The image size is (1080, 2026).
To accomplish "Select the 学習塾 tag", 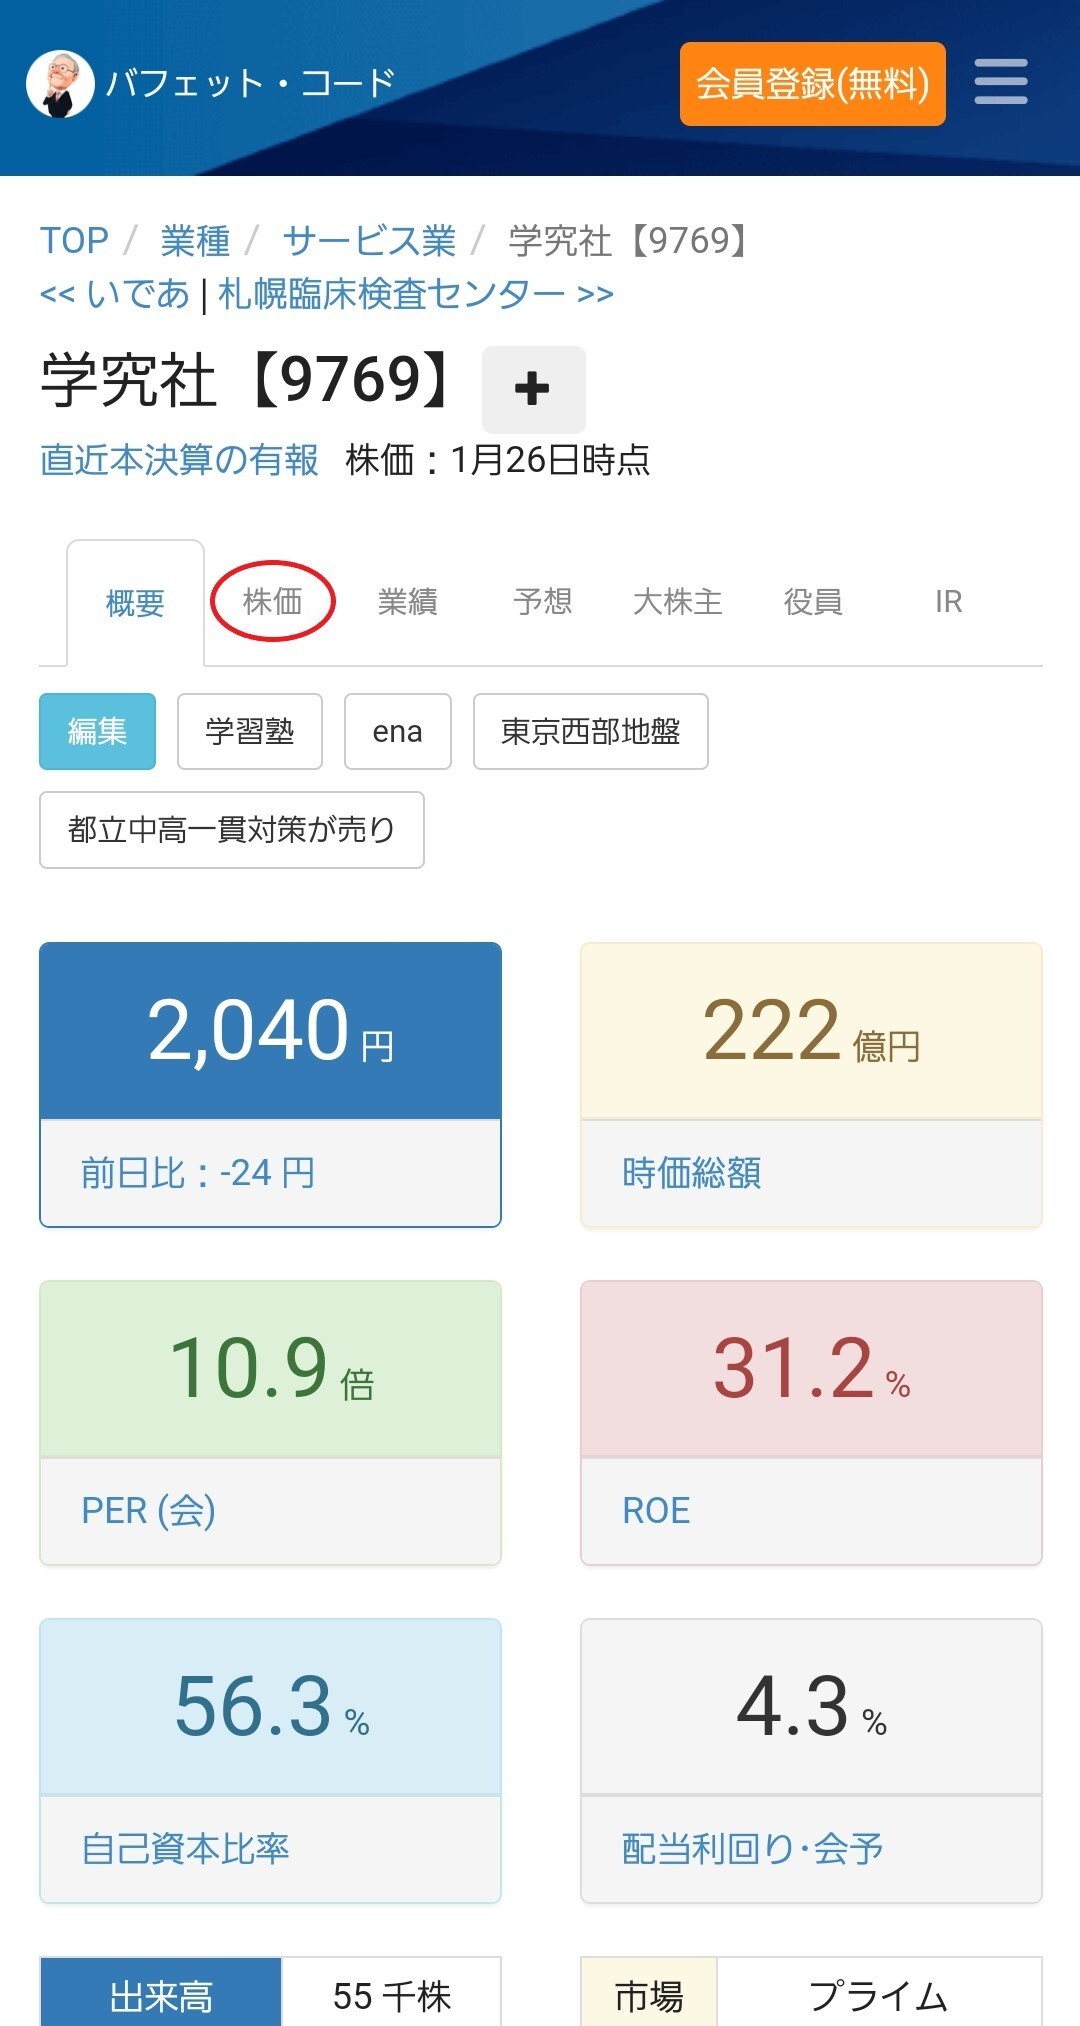I will click(x=250, y=731).
